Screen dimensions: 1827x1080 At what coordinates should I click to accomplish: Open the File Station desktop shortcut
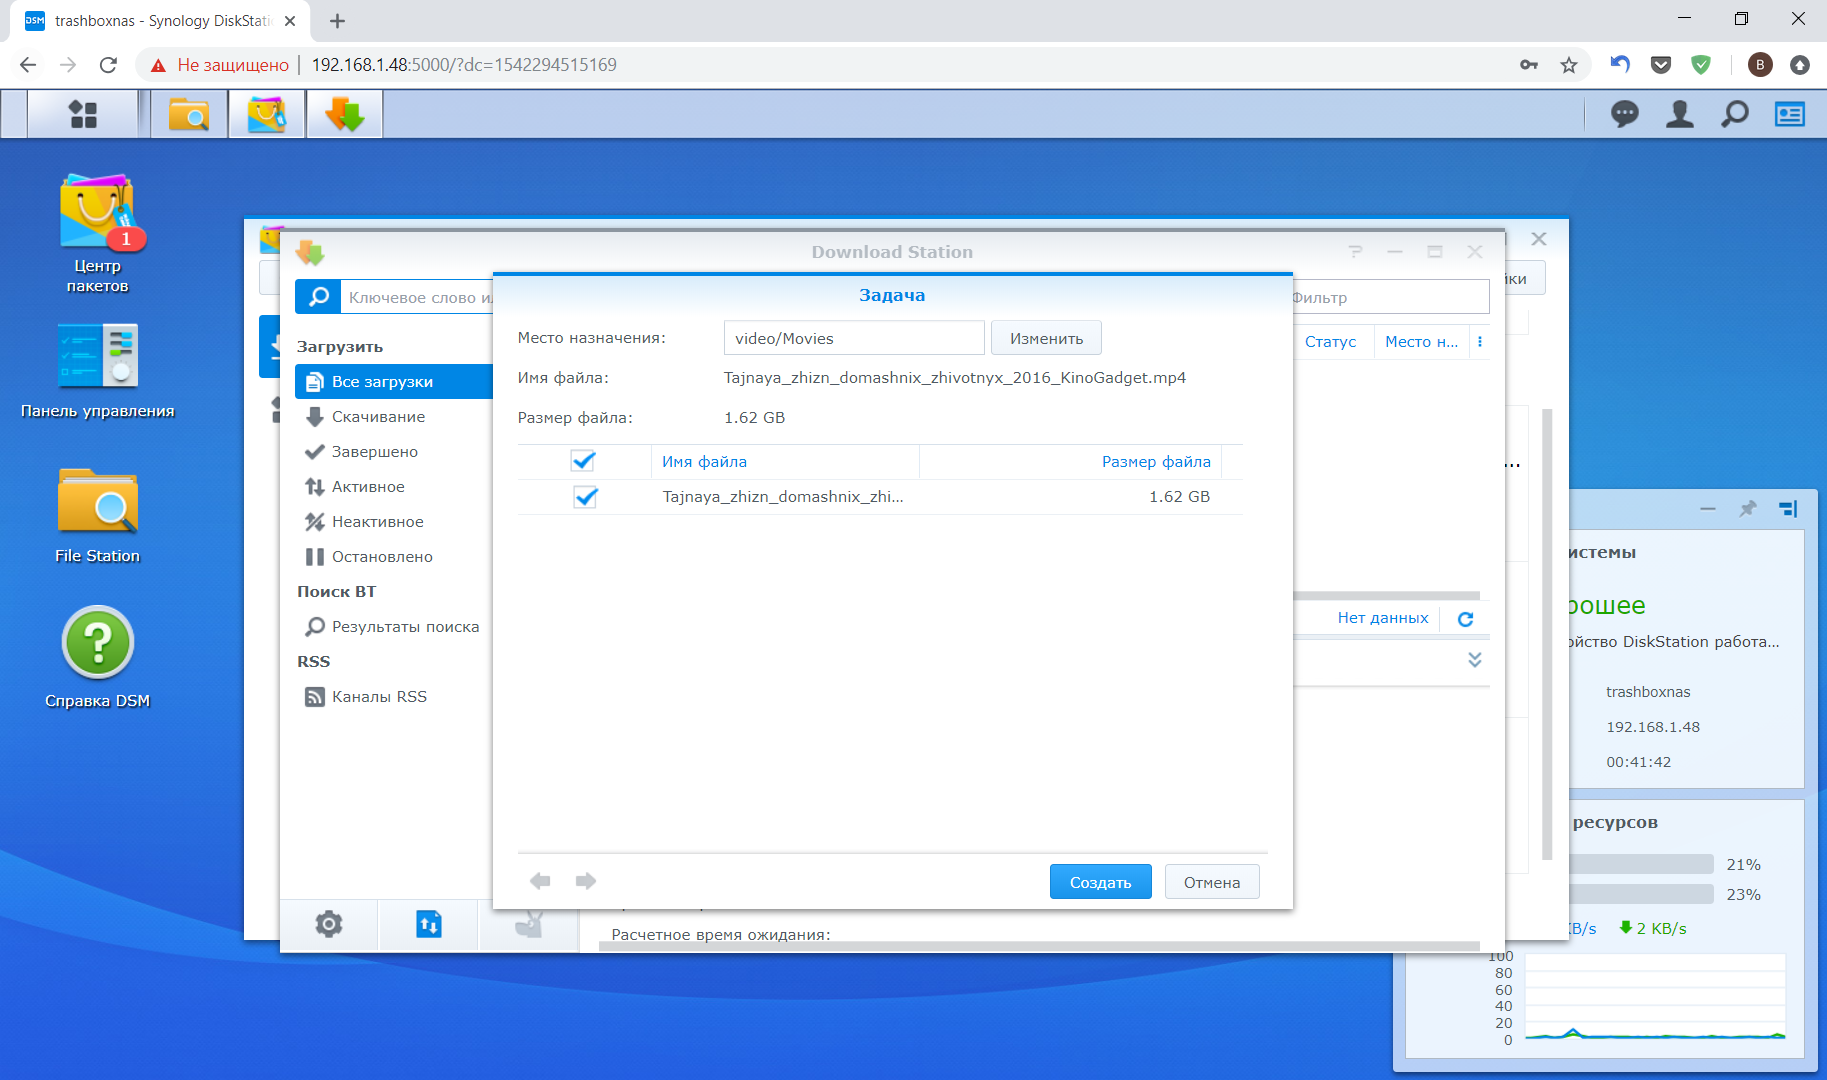[97, 515]
